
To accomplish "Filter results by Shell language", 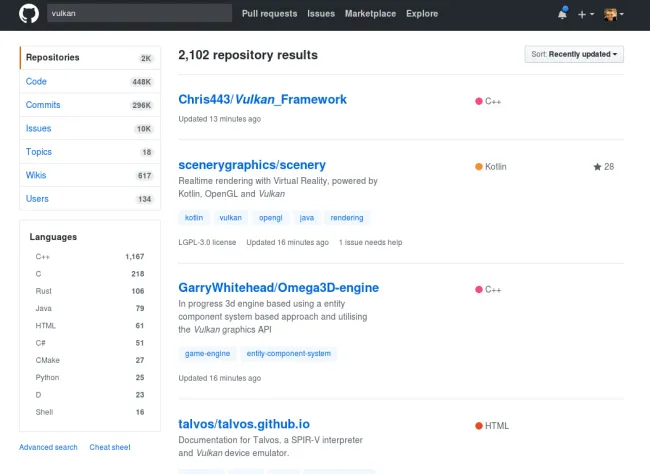I will [90, 412].
